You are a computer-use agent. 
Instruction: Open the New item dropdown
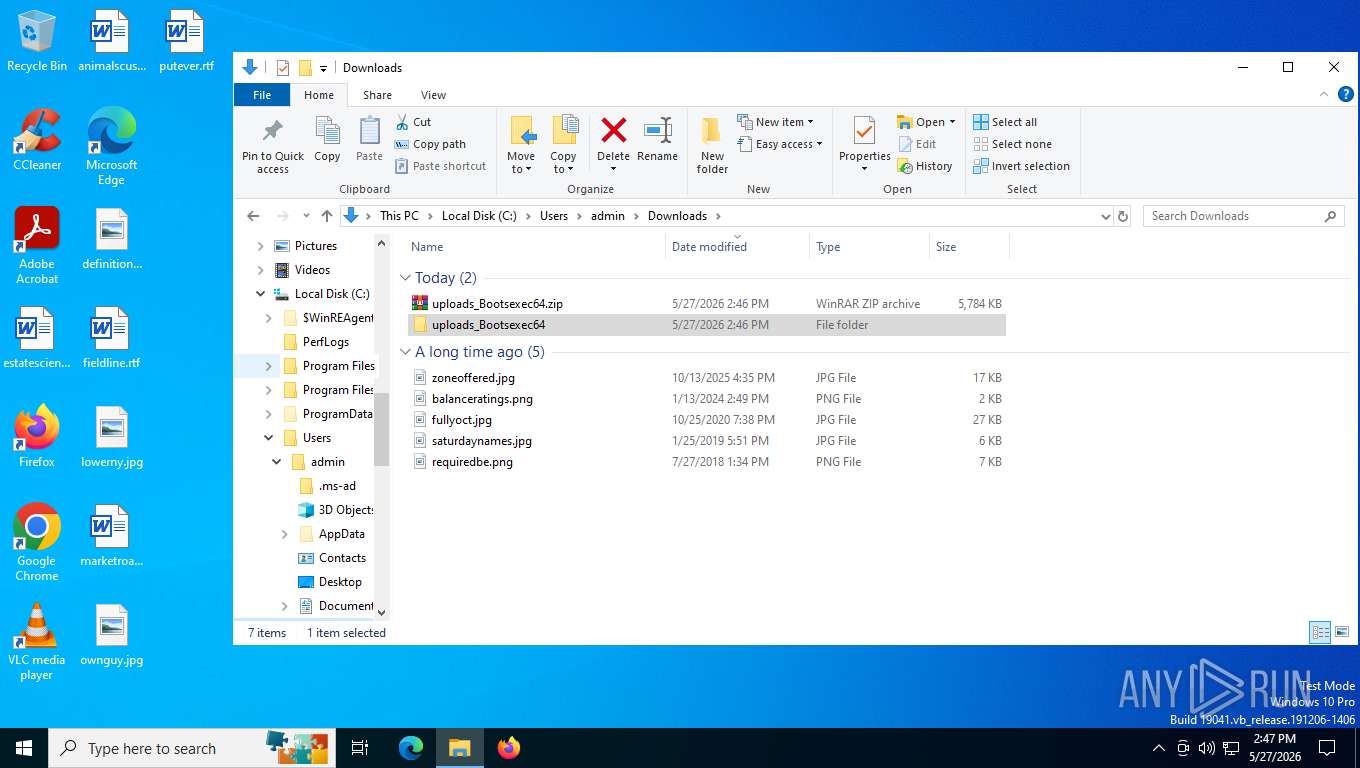coord(776,122)
